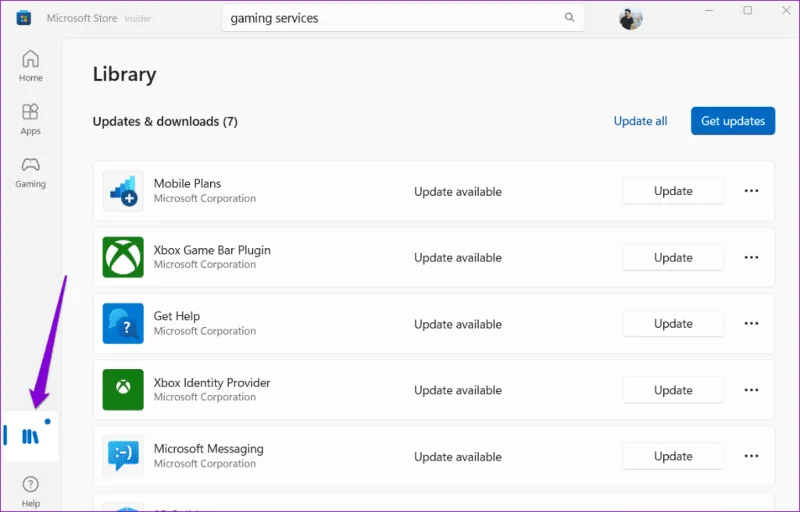The image size is (800, 512).
Task: Click the Microsoft Messaging app icon
Action: coord(123,456)
